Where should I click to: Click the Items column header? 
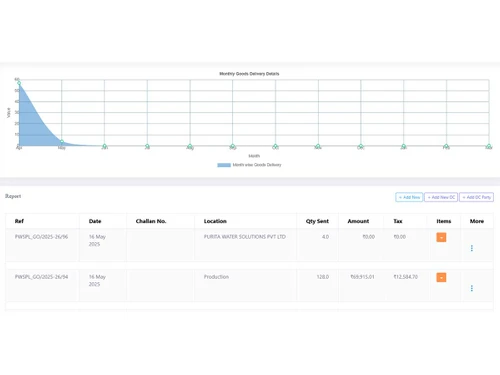tap(444, 221)
